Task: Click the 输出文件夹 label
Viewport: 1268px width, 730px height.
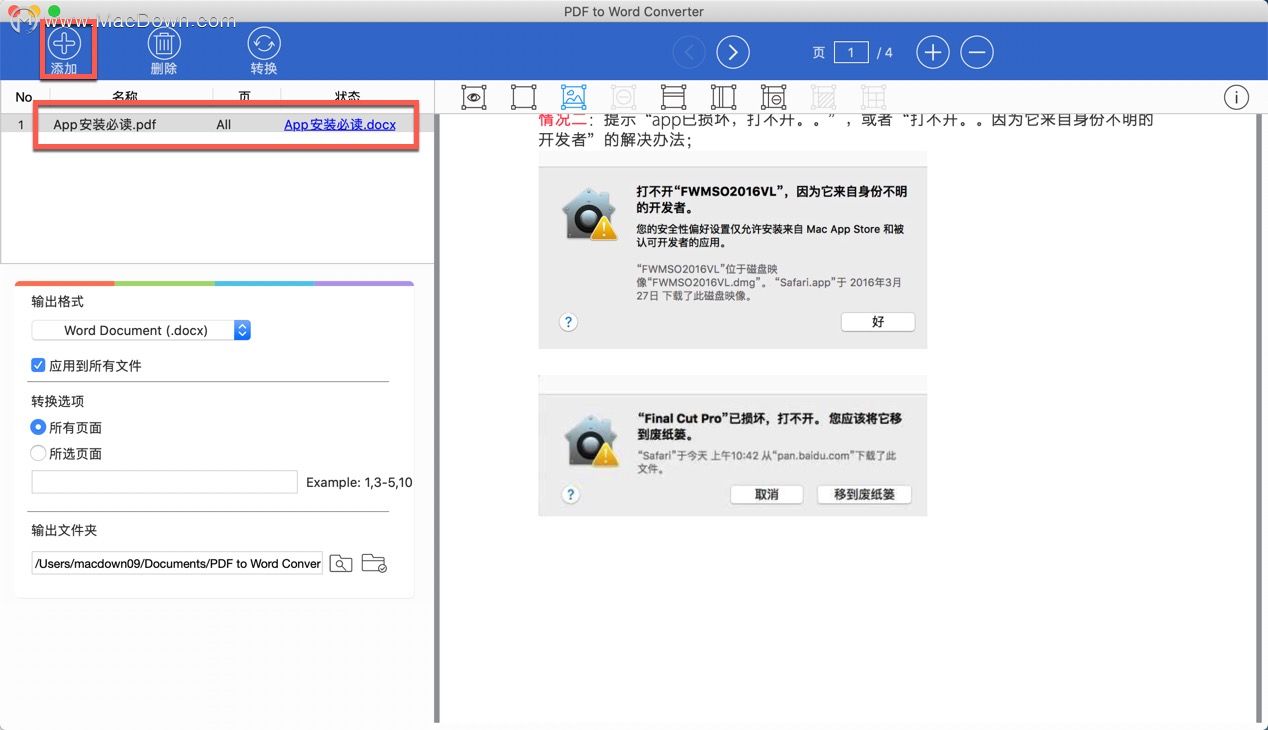Action: pos(64,530)
